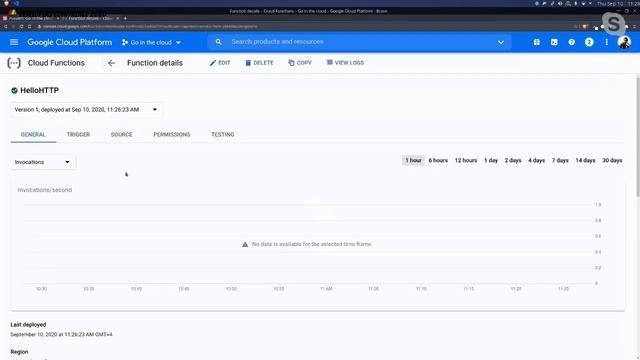Open the PERMISSIONS tab

[172, 135]
